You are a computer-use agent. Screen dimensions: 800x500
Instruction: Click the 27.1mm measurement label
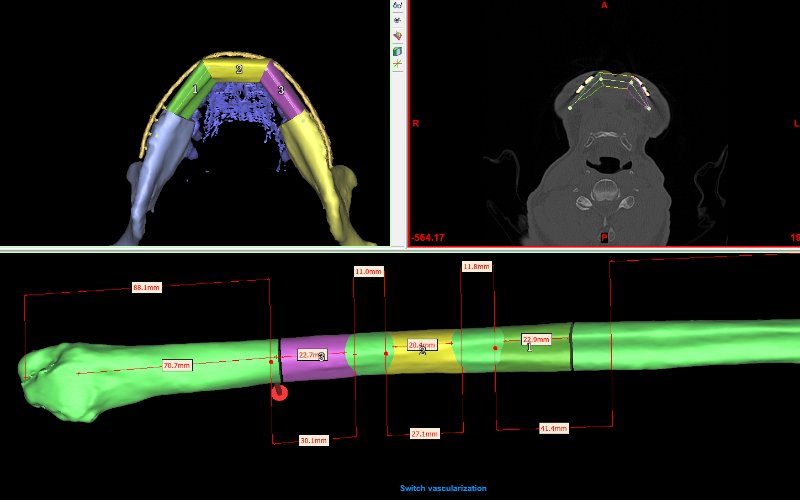click(424, 434)
